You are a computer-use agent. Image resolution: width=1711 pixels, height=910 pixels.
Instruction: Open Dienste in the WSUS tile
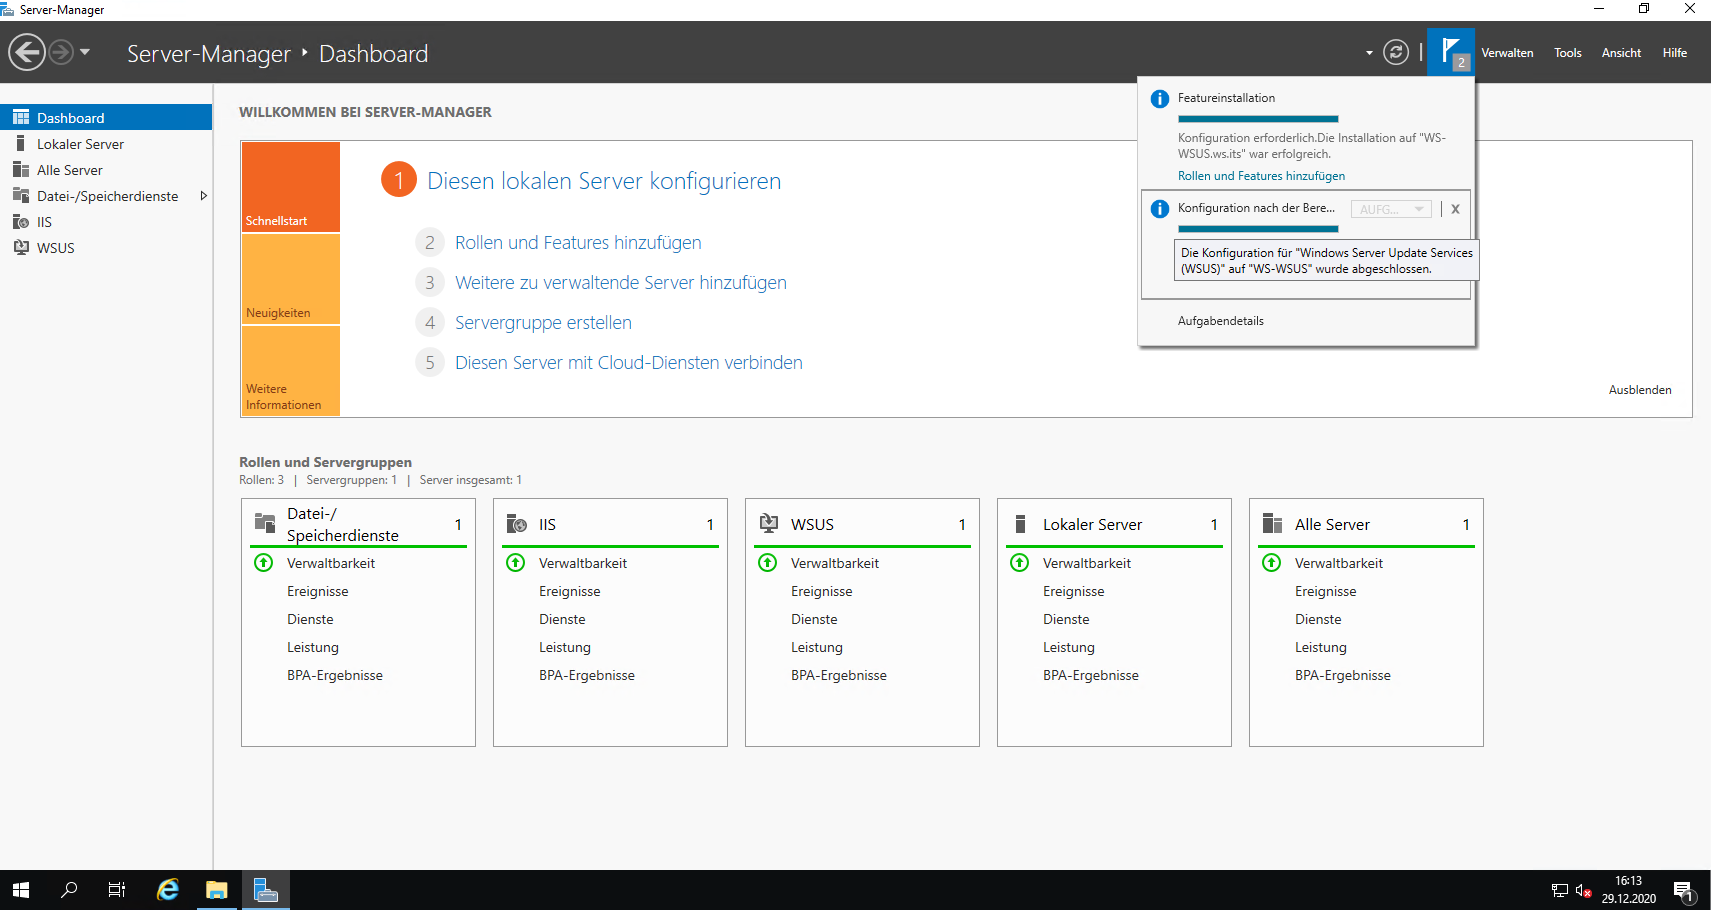point(814,619)
